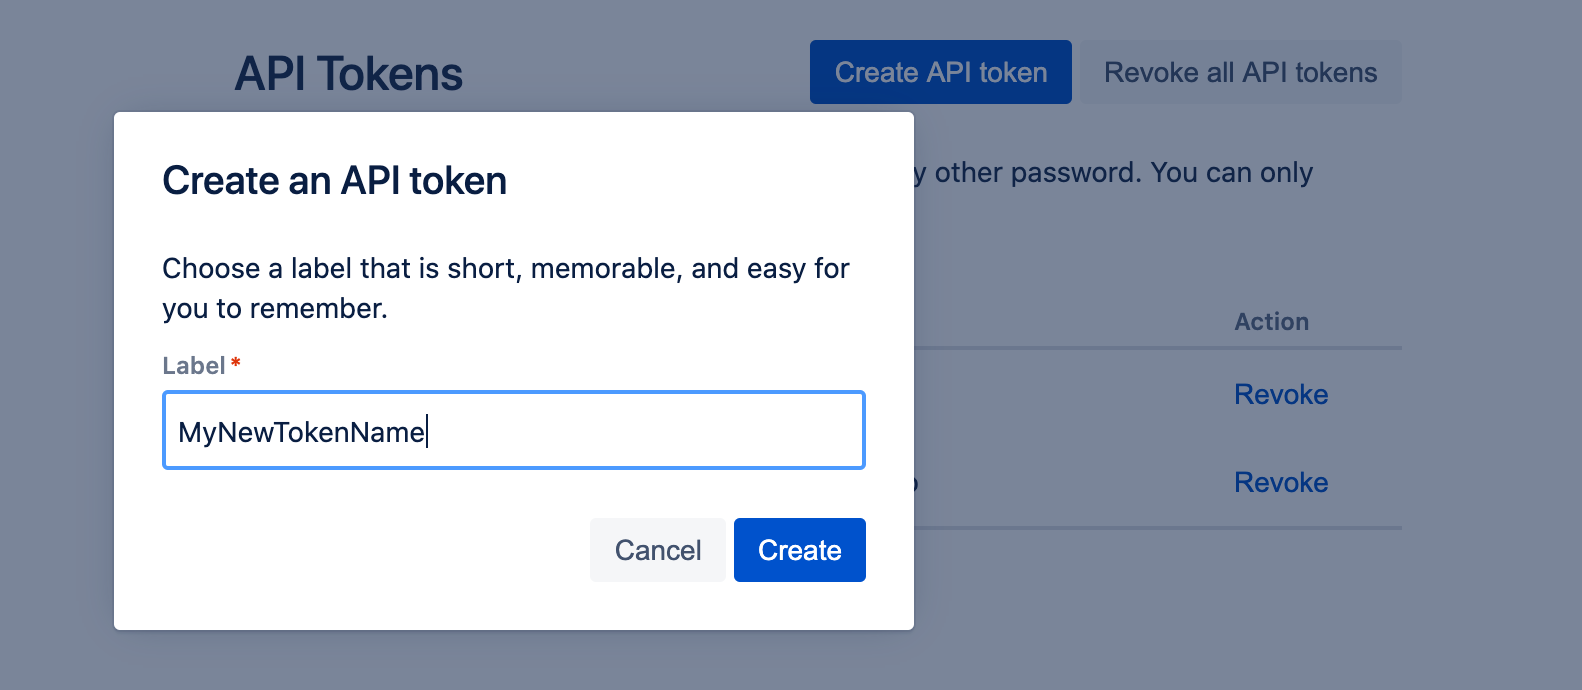1582x690 pixels.
Task: Revoke the second token in the list
Action: pyautogui.click(x=1280, y=482)
